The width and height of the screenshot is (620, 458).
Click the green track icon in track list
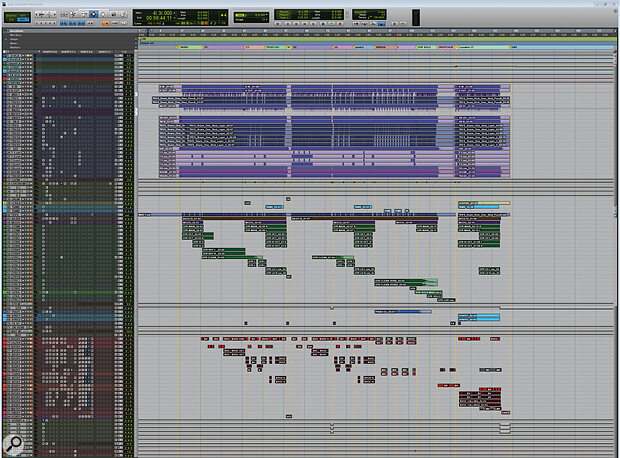(x=5, y=67)
